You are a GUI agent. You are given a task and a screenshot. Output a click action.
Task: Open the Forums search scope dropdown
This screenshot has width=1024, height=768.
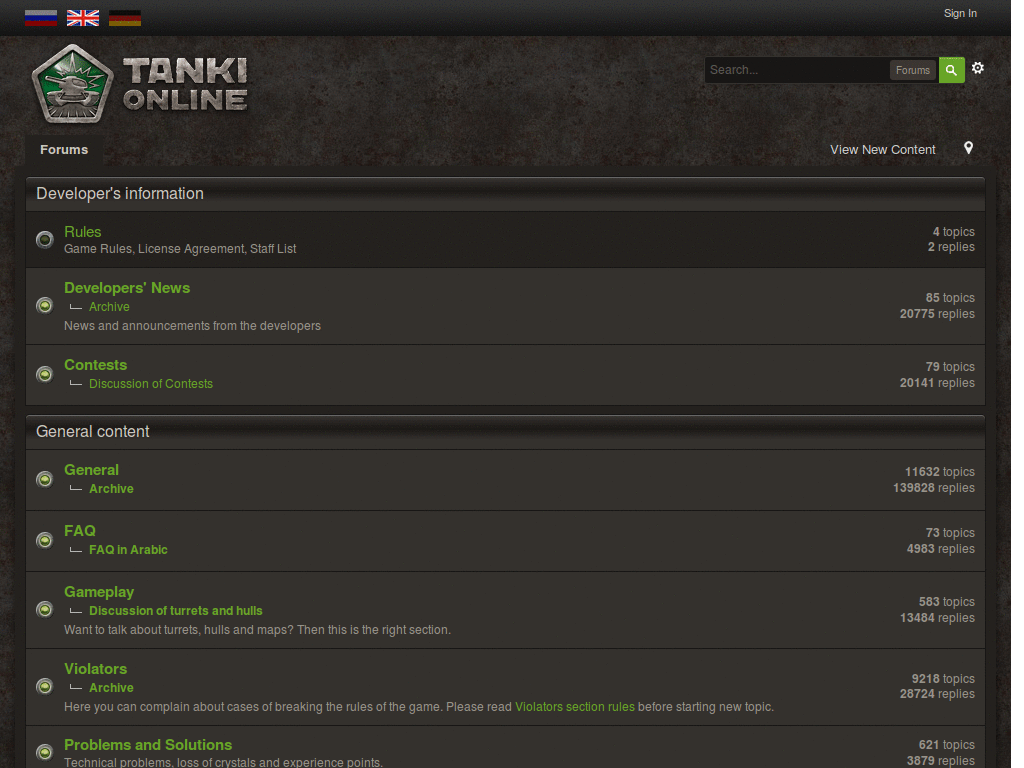click(912, 70)
